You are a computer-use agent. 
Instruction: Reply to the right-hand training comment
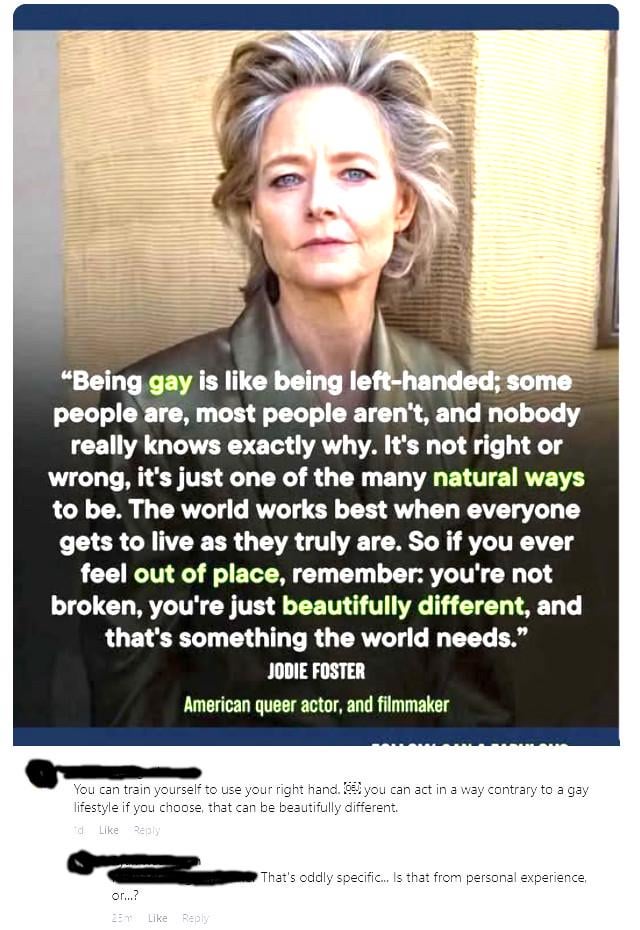tap(147, 830)
